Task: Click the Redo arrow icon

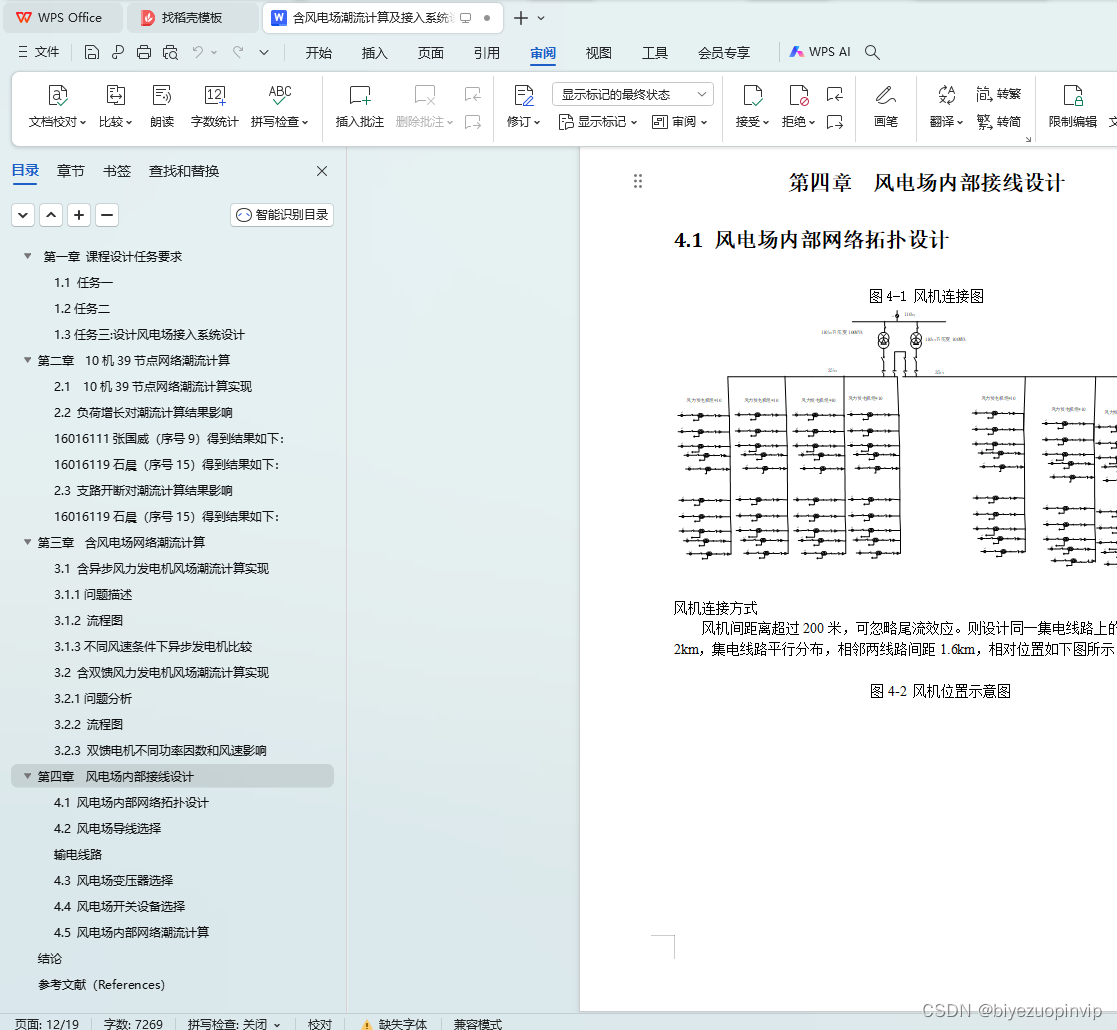Action: tap(238, 52)
